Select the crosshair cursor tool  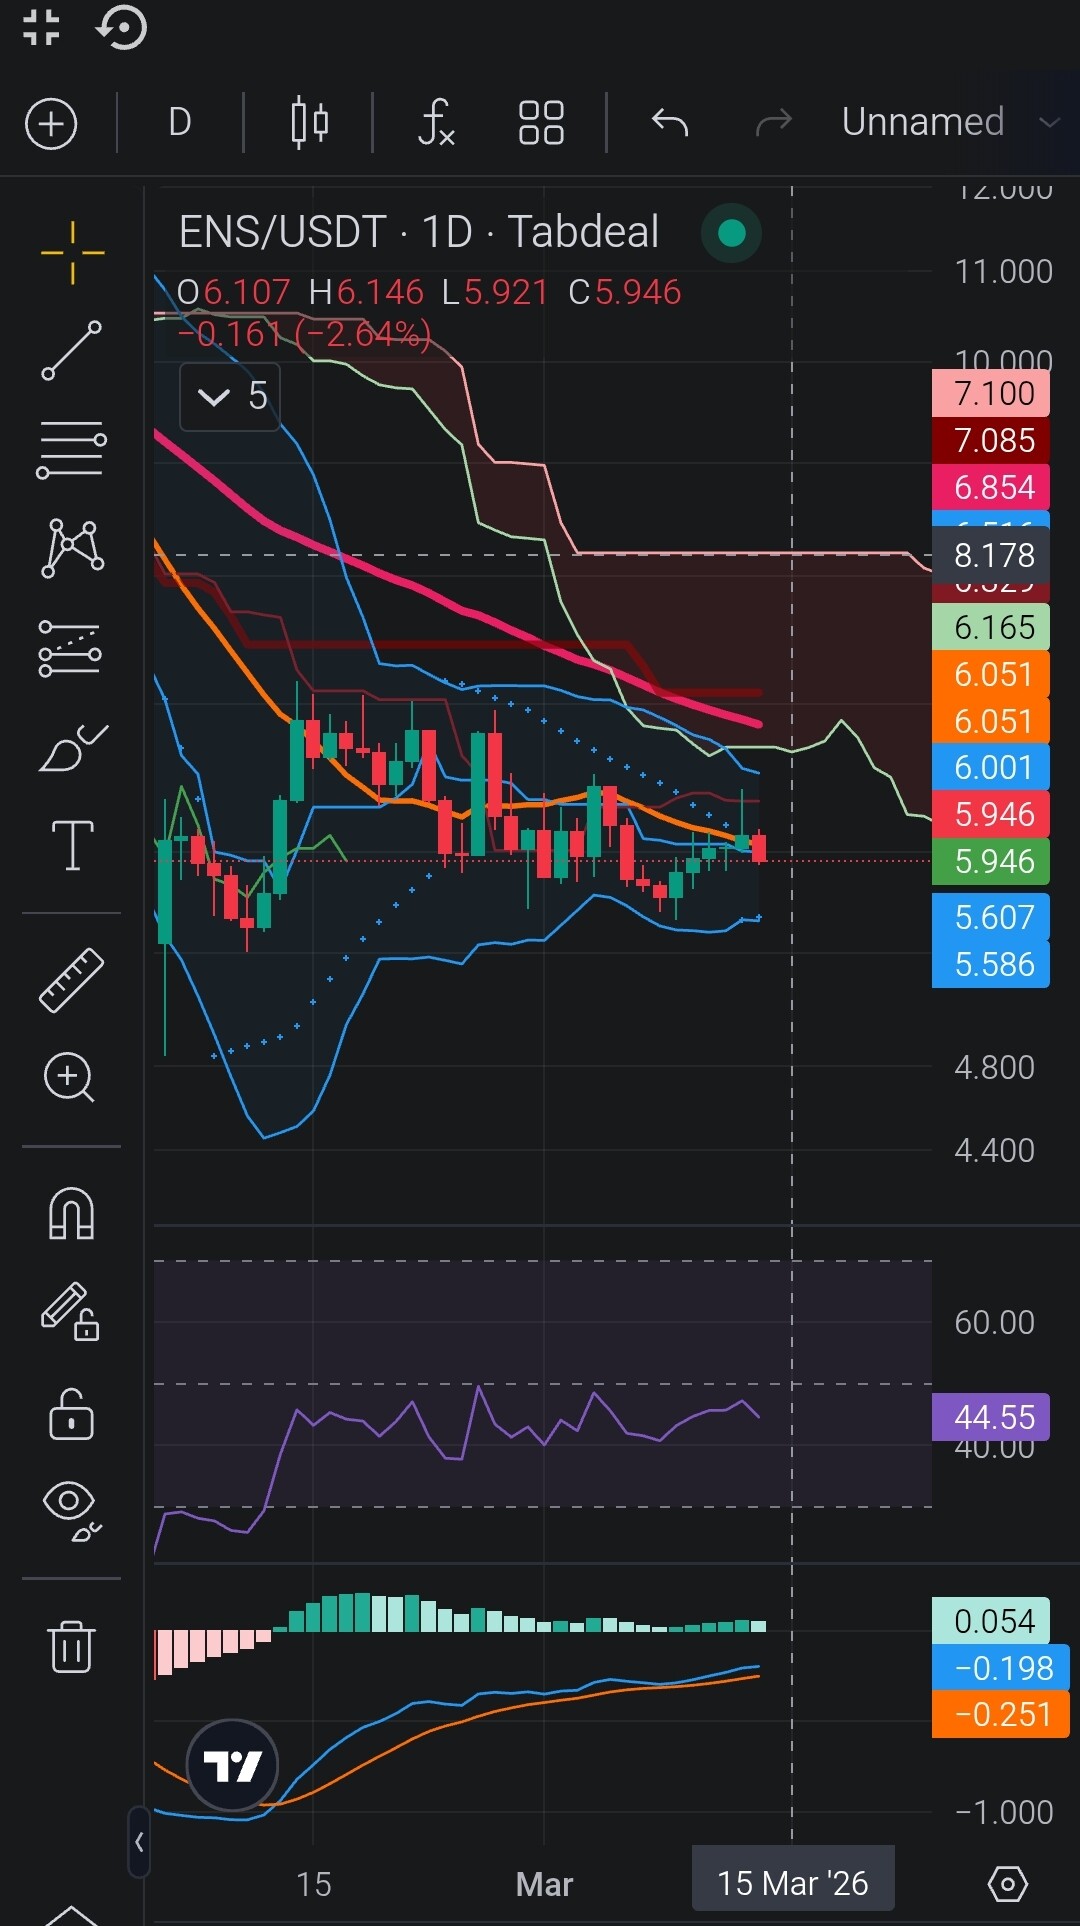coord(72,252)
